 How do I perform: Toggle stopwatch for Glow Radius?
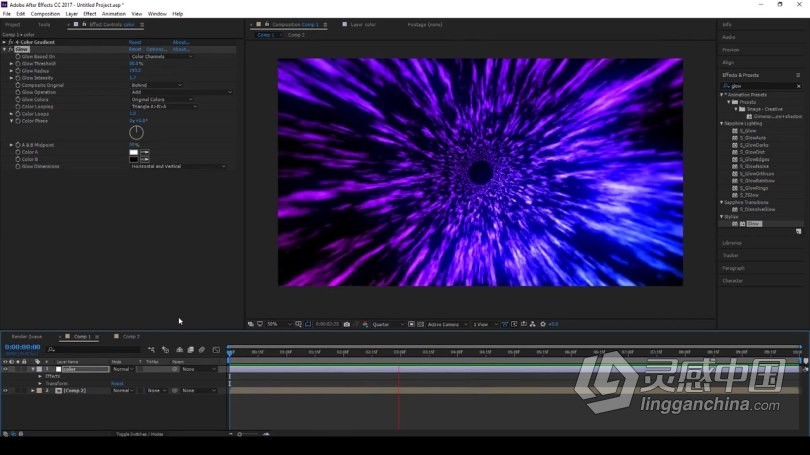click(18, 71)
